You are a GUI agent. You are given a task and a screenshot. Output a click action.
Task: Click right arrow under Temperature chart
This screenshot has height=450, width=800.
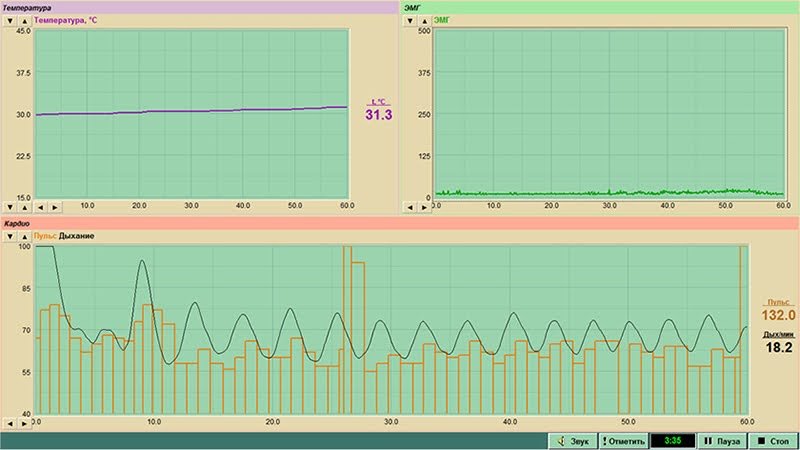click(55, 207)
